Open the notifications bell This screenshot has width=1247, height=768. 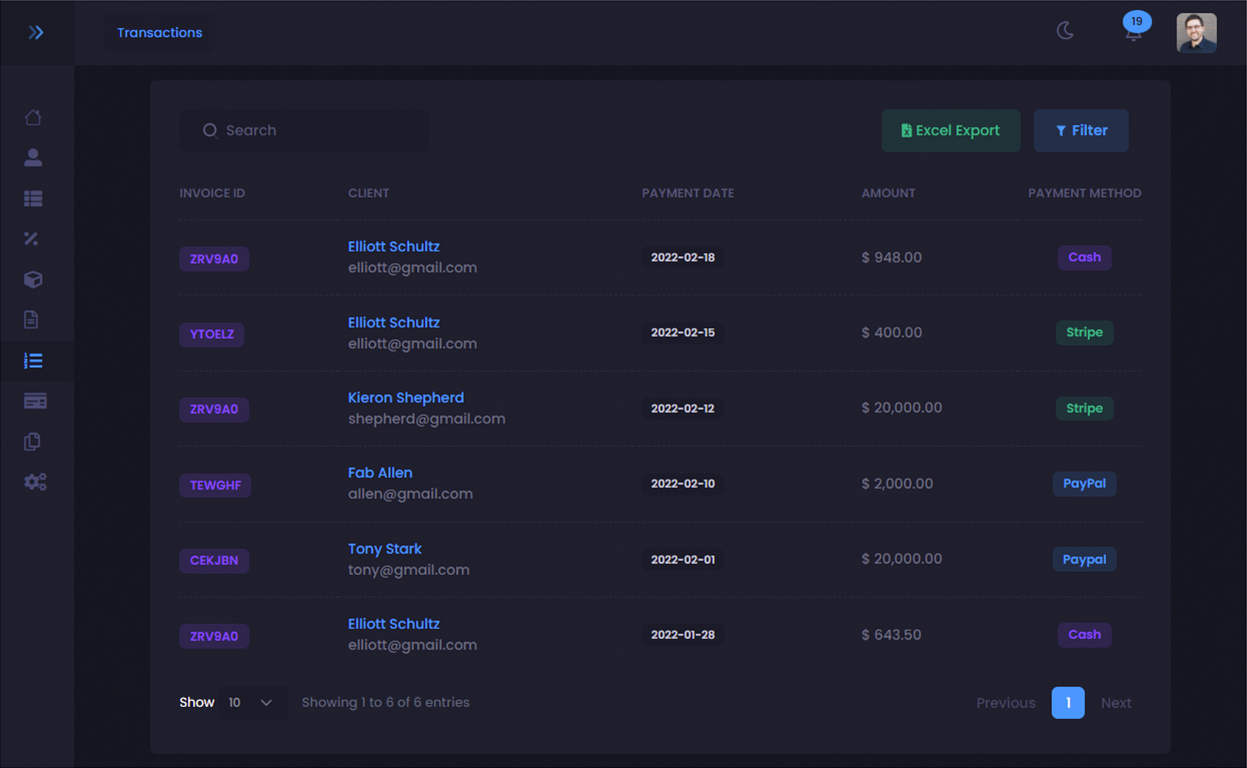point(1133,33)
